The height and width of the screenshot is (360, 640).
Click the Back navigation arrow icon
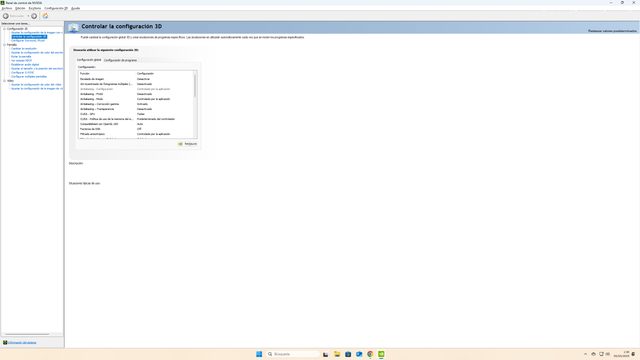pos(6,16)
